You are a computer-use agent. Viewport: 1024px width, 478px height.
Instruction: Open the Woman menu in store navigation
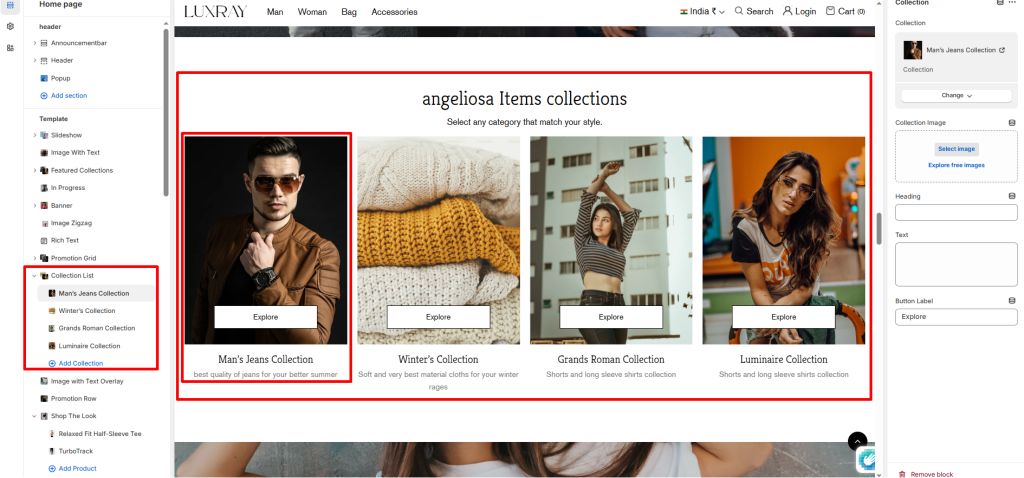[x=312, y=12]
